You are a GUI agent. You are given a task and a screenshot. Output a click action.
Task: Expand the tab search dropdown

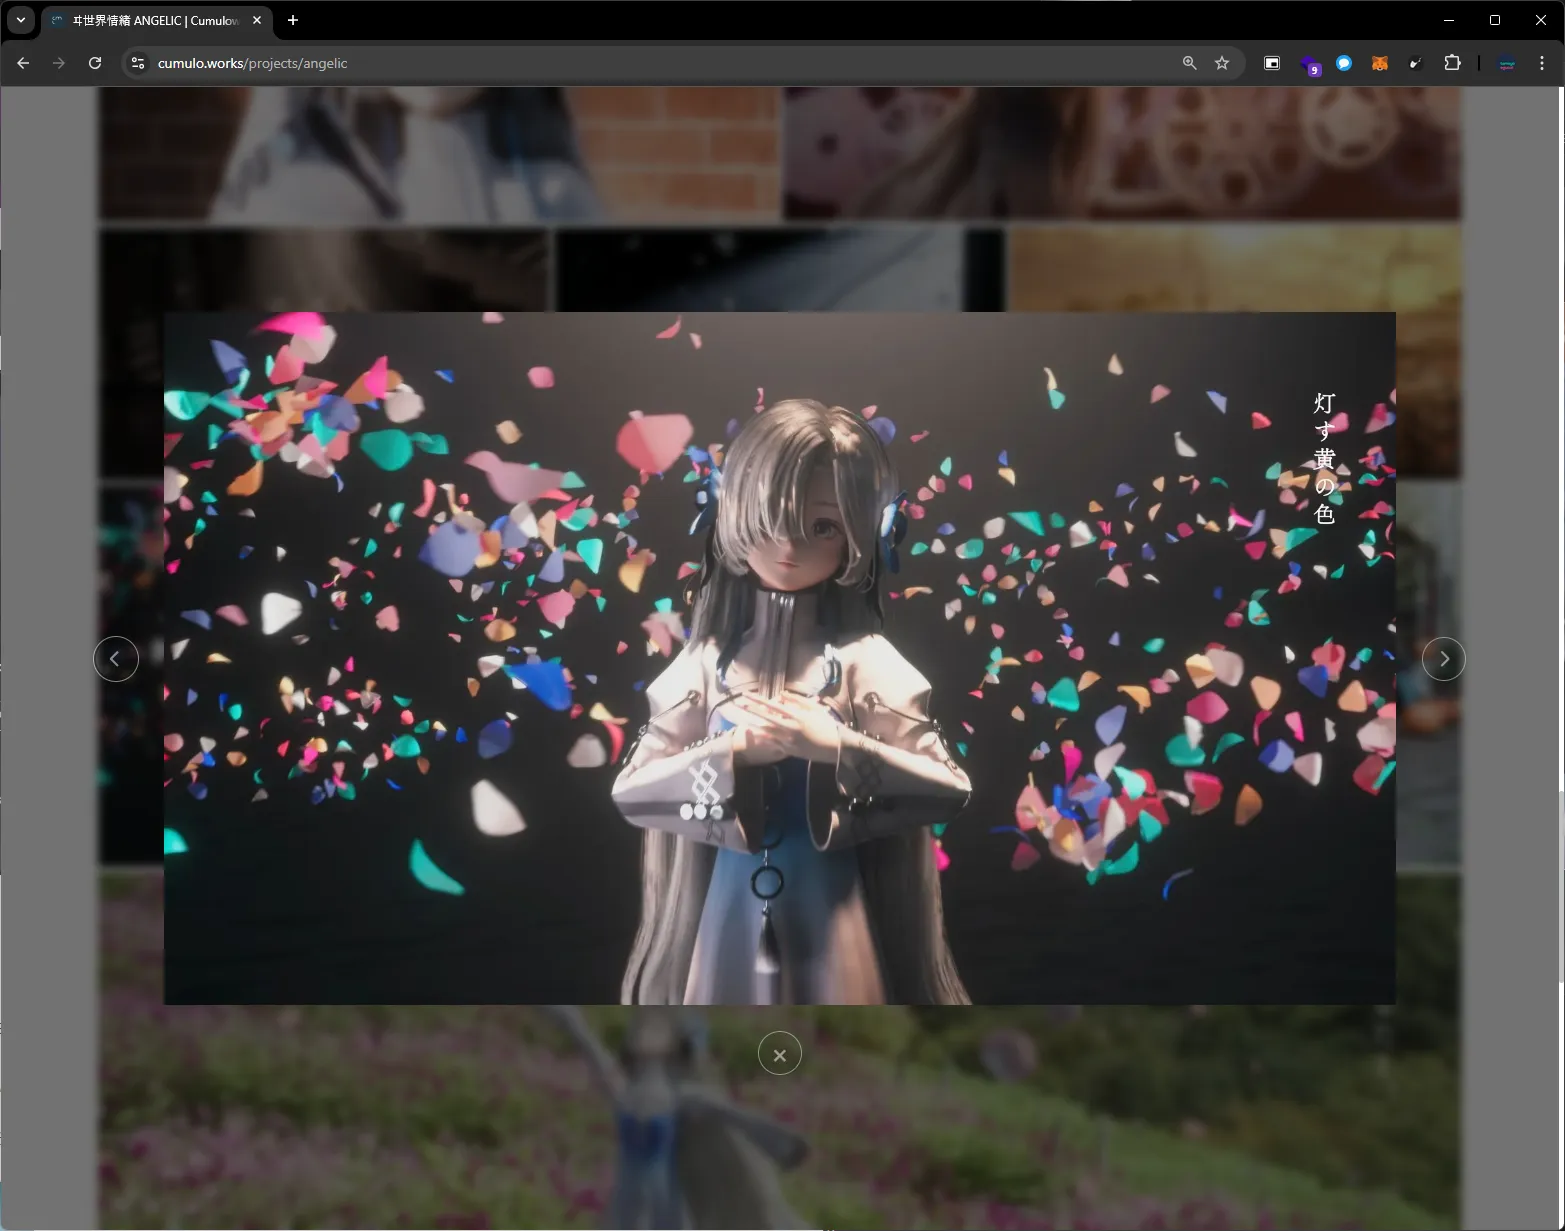20,20
